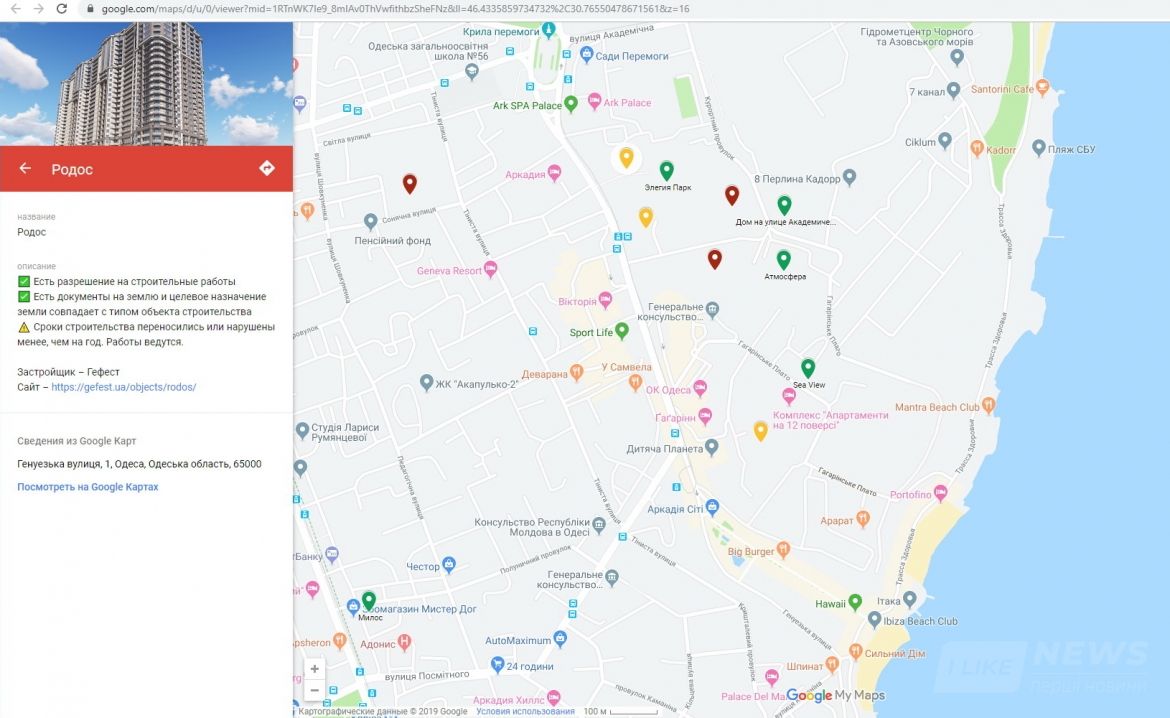Select the green Sea View map pin
Screen dimensions: 1170x718
(808, 367)
